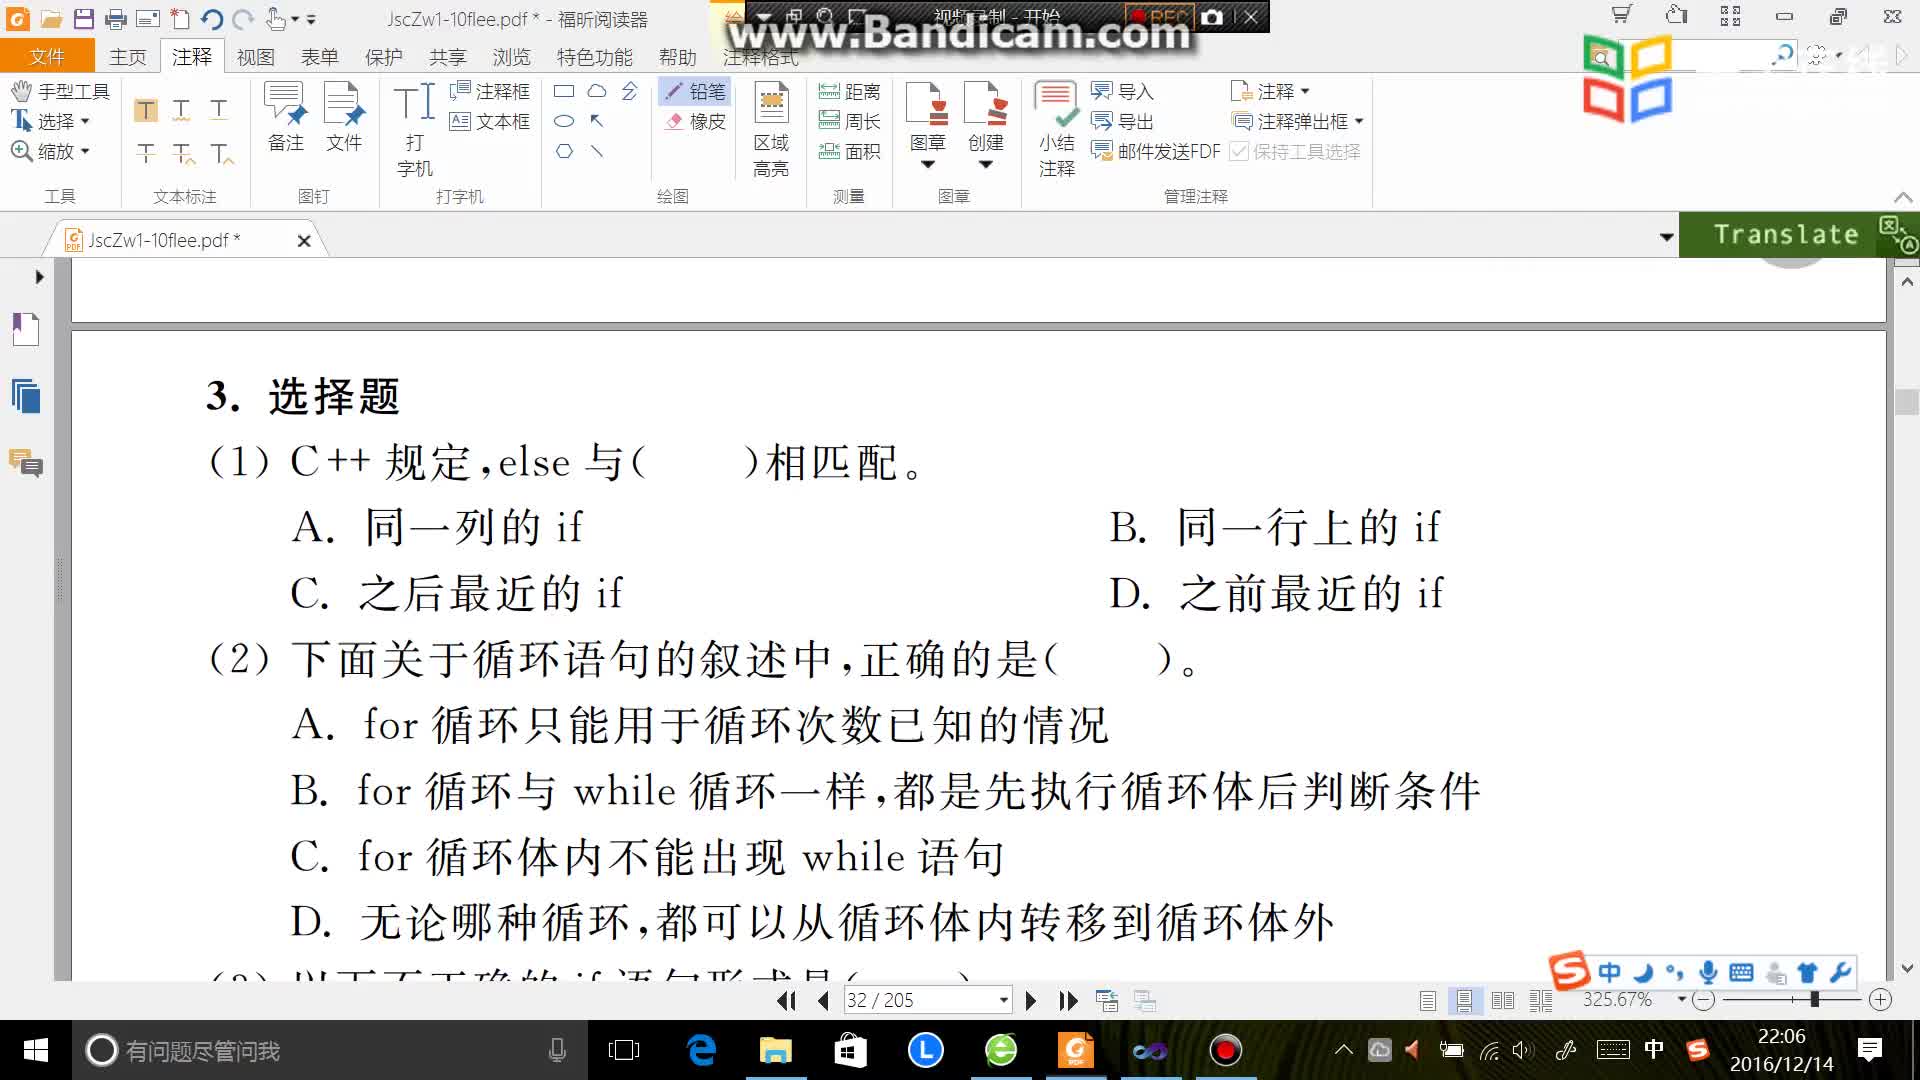Switch to the 主页 ribbon tab
1920x1080 pixels.
pyautogui.click(x=128, y=57)
